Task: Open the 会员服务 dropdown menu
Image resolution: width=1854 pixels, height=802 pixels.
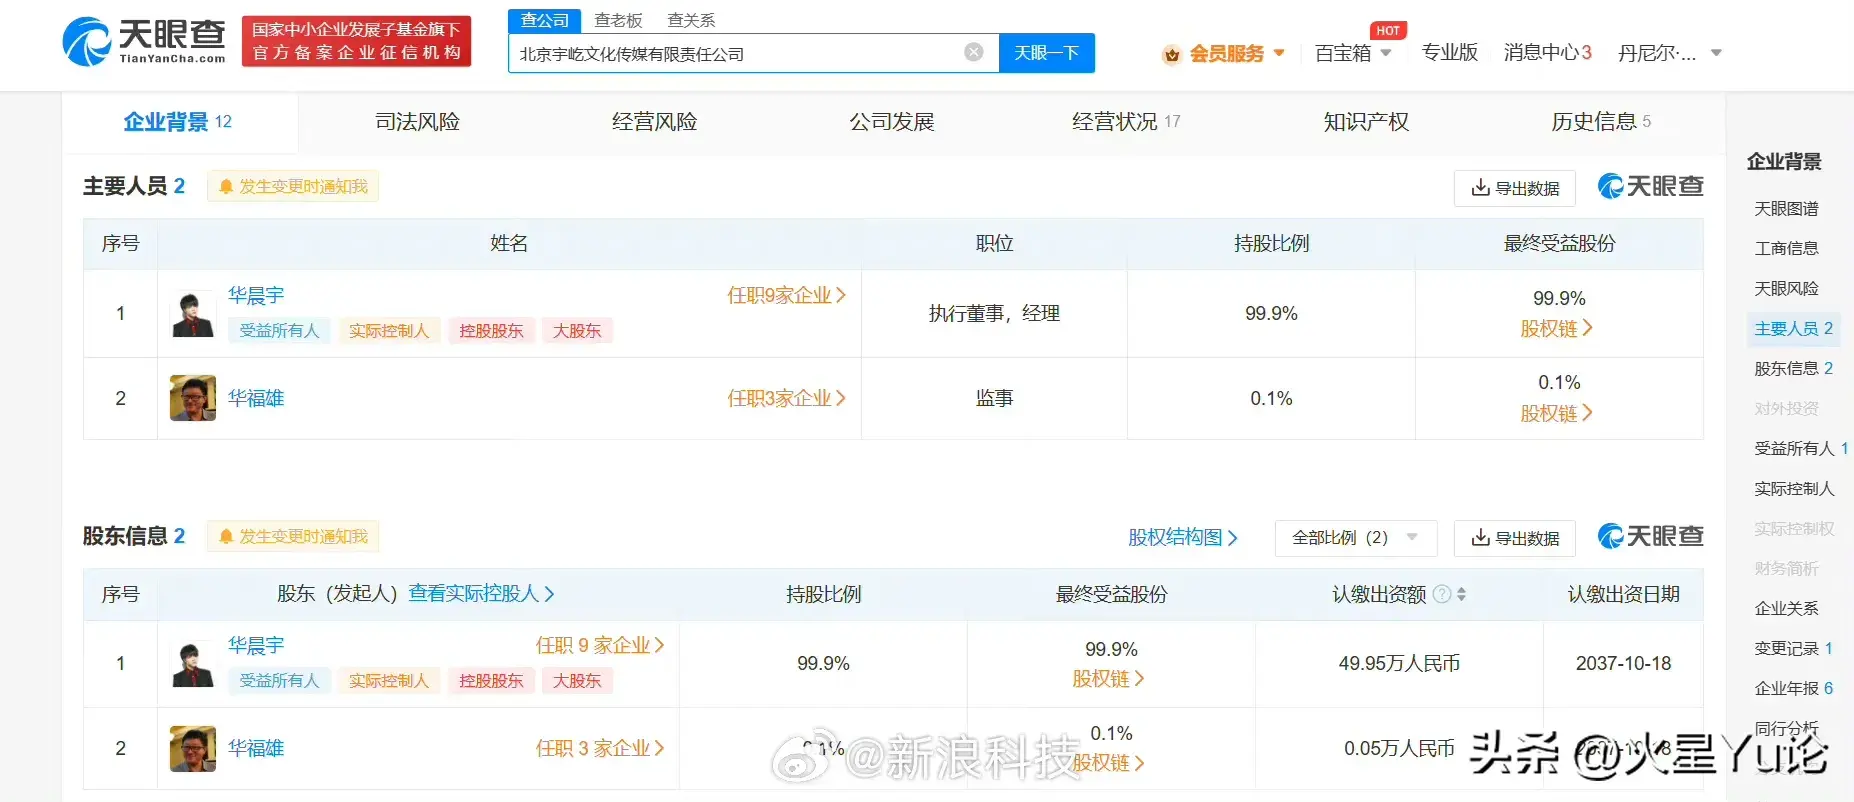Action: (1236, 54)
